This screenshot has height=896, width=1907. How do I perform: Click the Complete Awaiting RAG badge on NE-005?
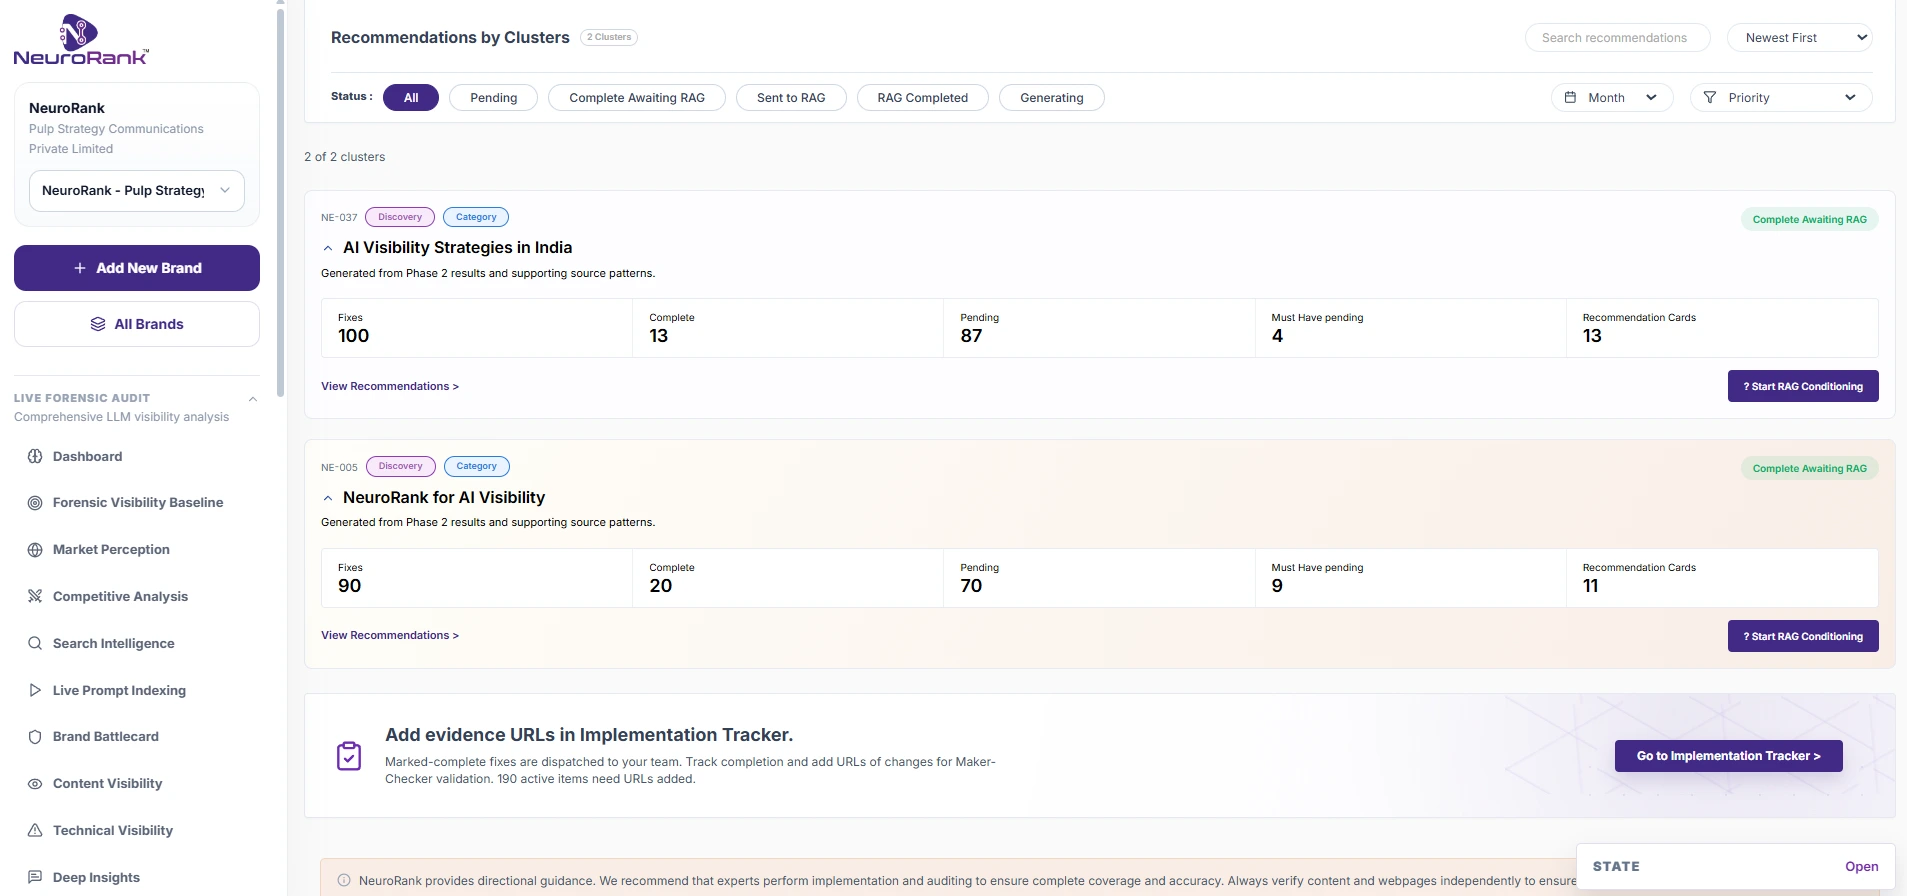click(1810, 468)
